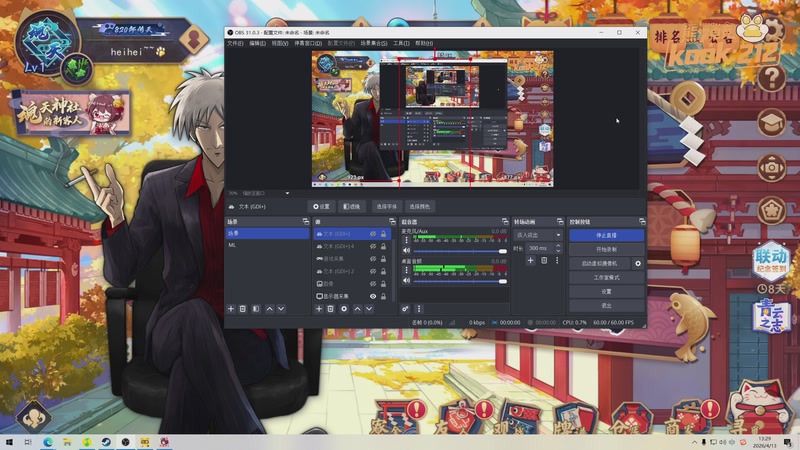Open 文件(F) menu in OBS
This screenshot has height=450, width=800.
point(235,43)
